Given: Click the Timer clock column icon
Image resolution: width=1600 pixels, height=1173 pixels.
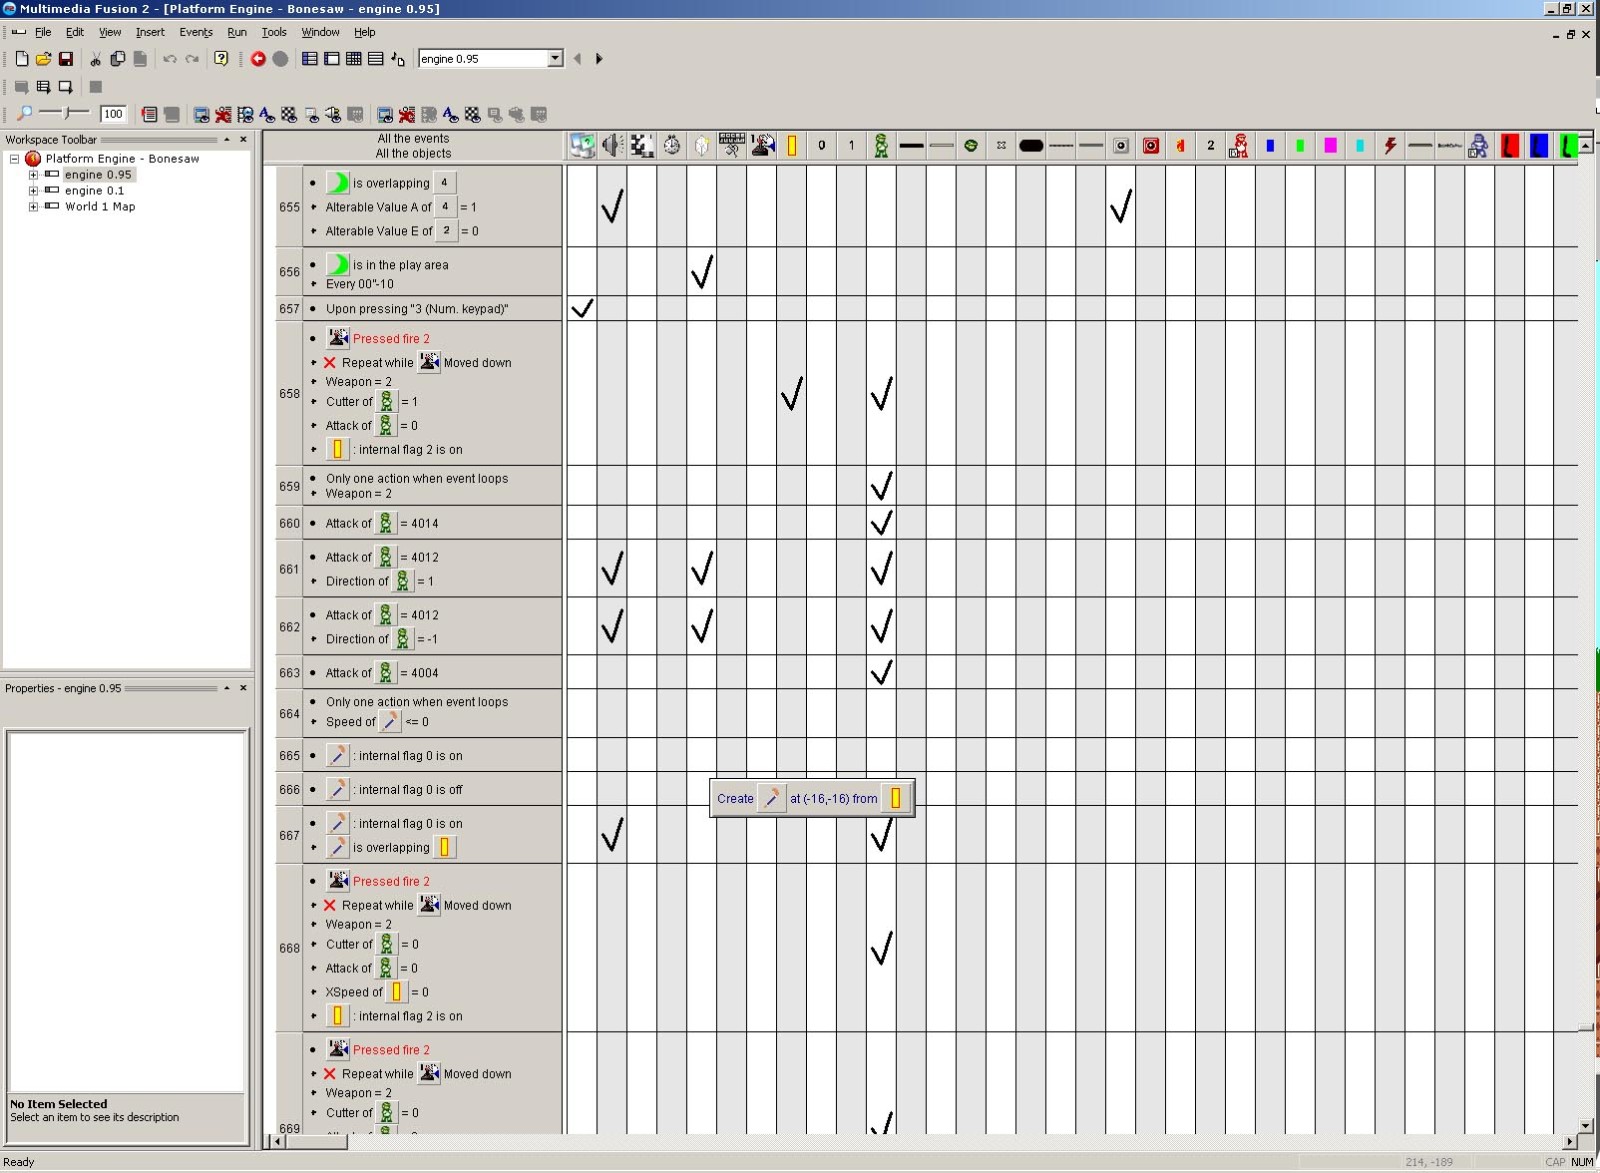Looking at the screenshot, I should pos(672,146).
